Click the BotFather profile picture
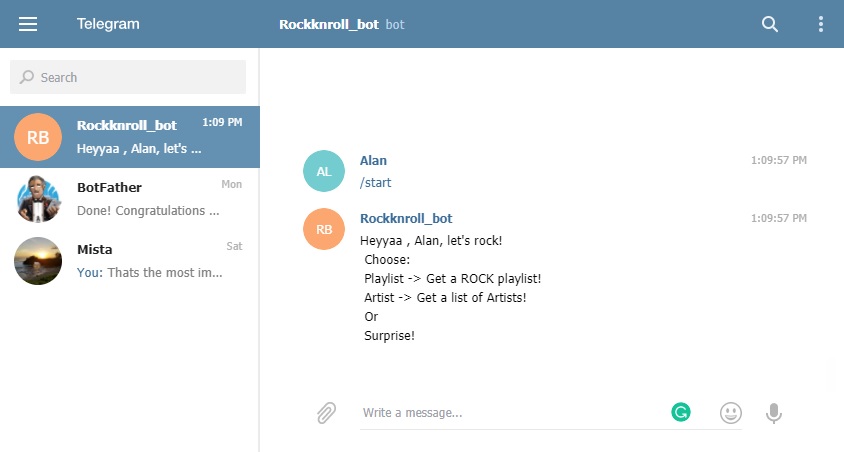This screenshot has height=452, width=844. pos(38,199)
